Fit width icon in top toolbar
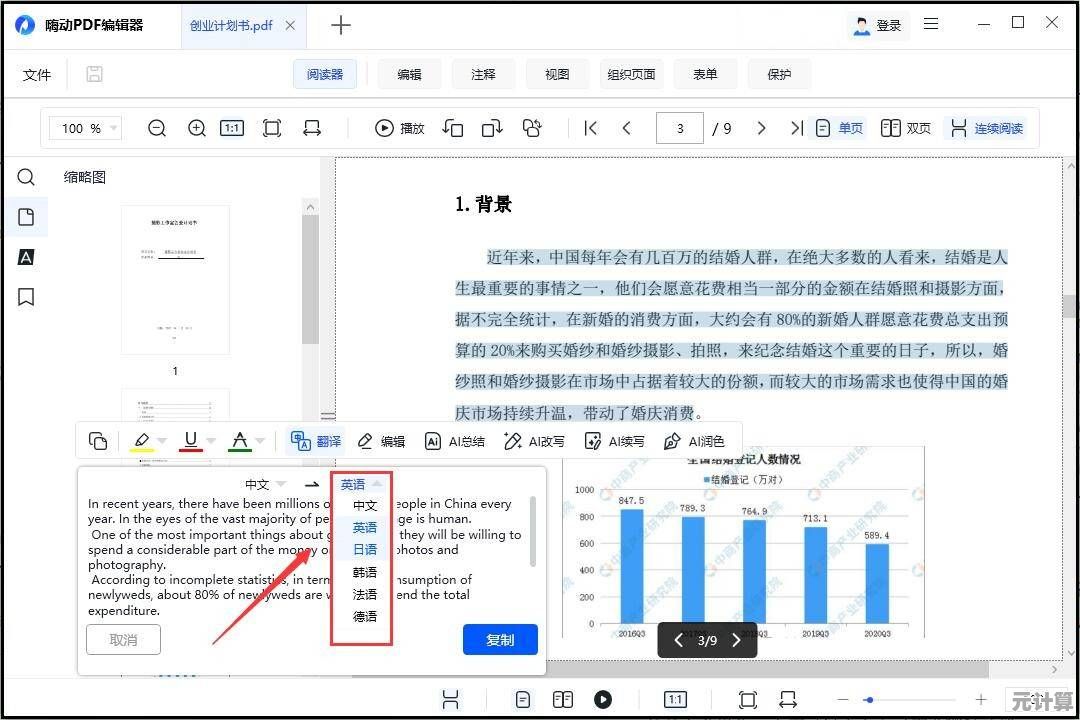Screen dimensions: 1080x720 tap(312, 128)
